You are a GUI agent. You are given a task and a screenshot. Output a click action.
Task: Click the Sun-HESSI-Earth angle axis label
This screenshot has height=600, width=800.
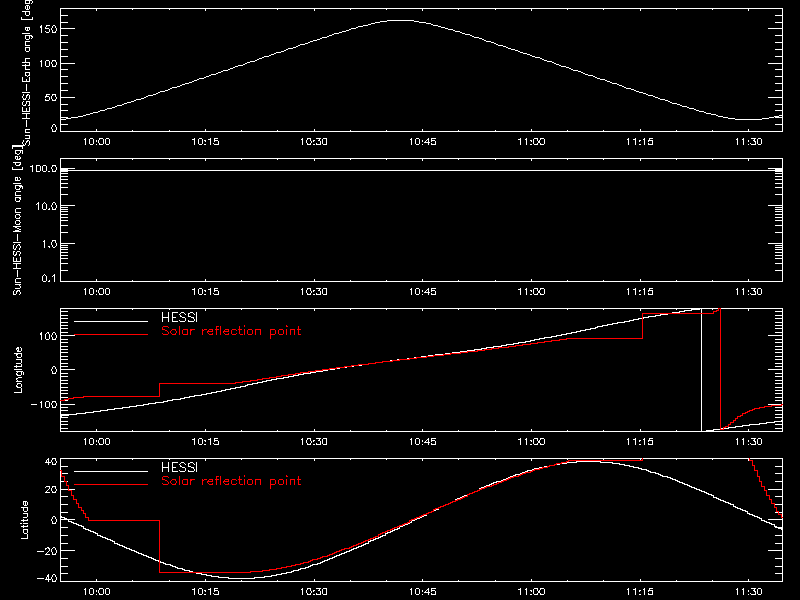[27, 72]
